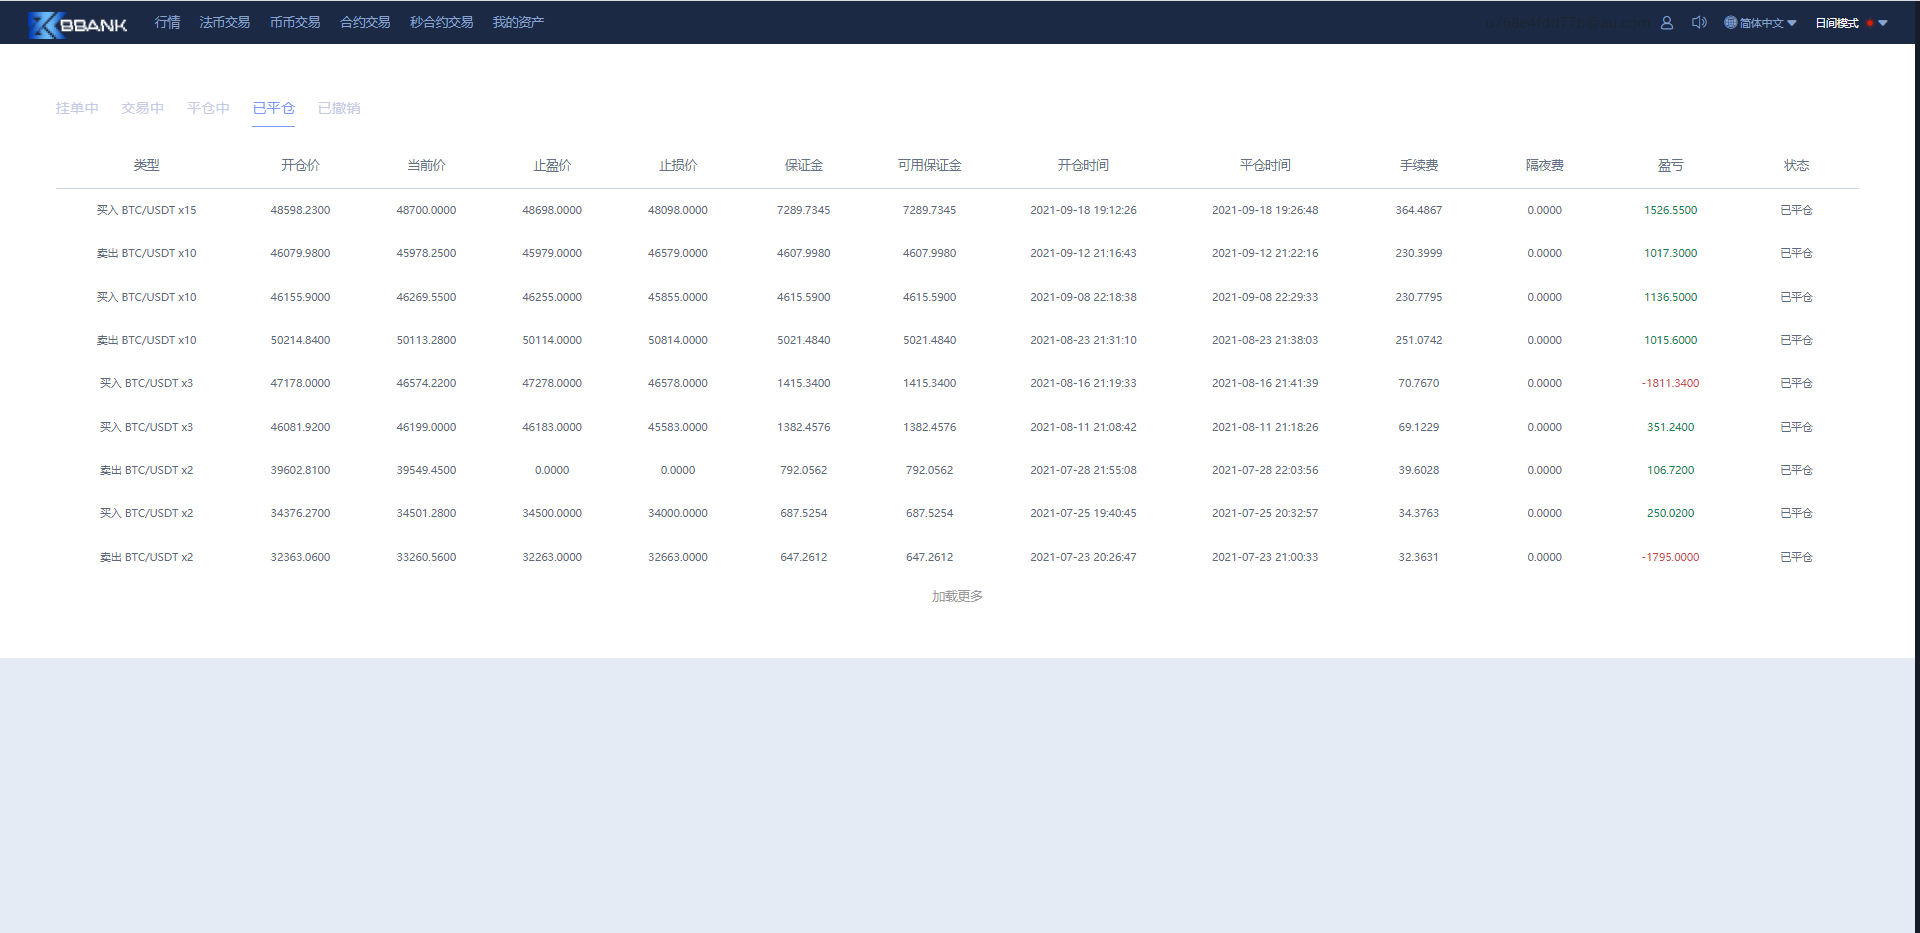Image resolution: width=1920 pixels, height=933 pixels.
Task: Select the 已平仓 tab
Action: tap(273, 108)
